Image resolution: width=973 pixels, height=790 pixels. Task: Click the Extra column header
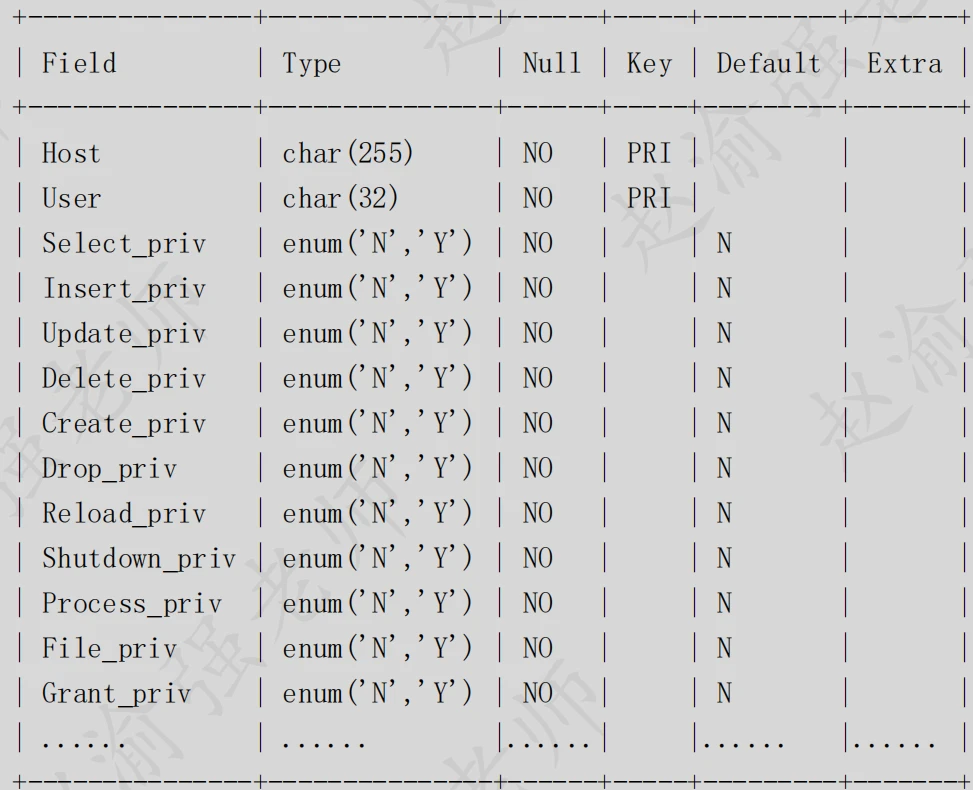click(x=904, y=63)
